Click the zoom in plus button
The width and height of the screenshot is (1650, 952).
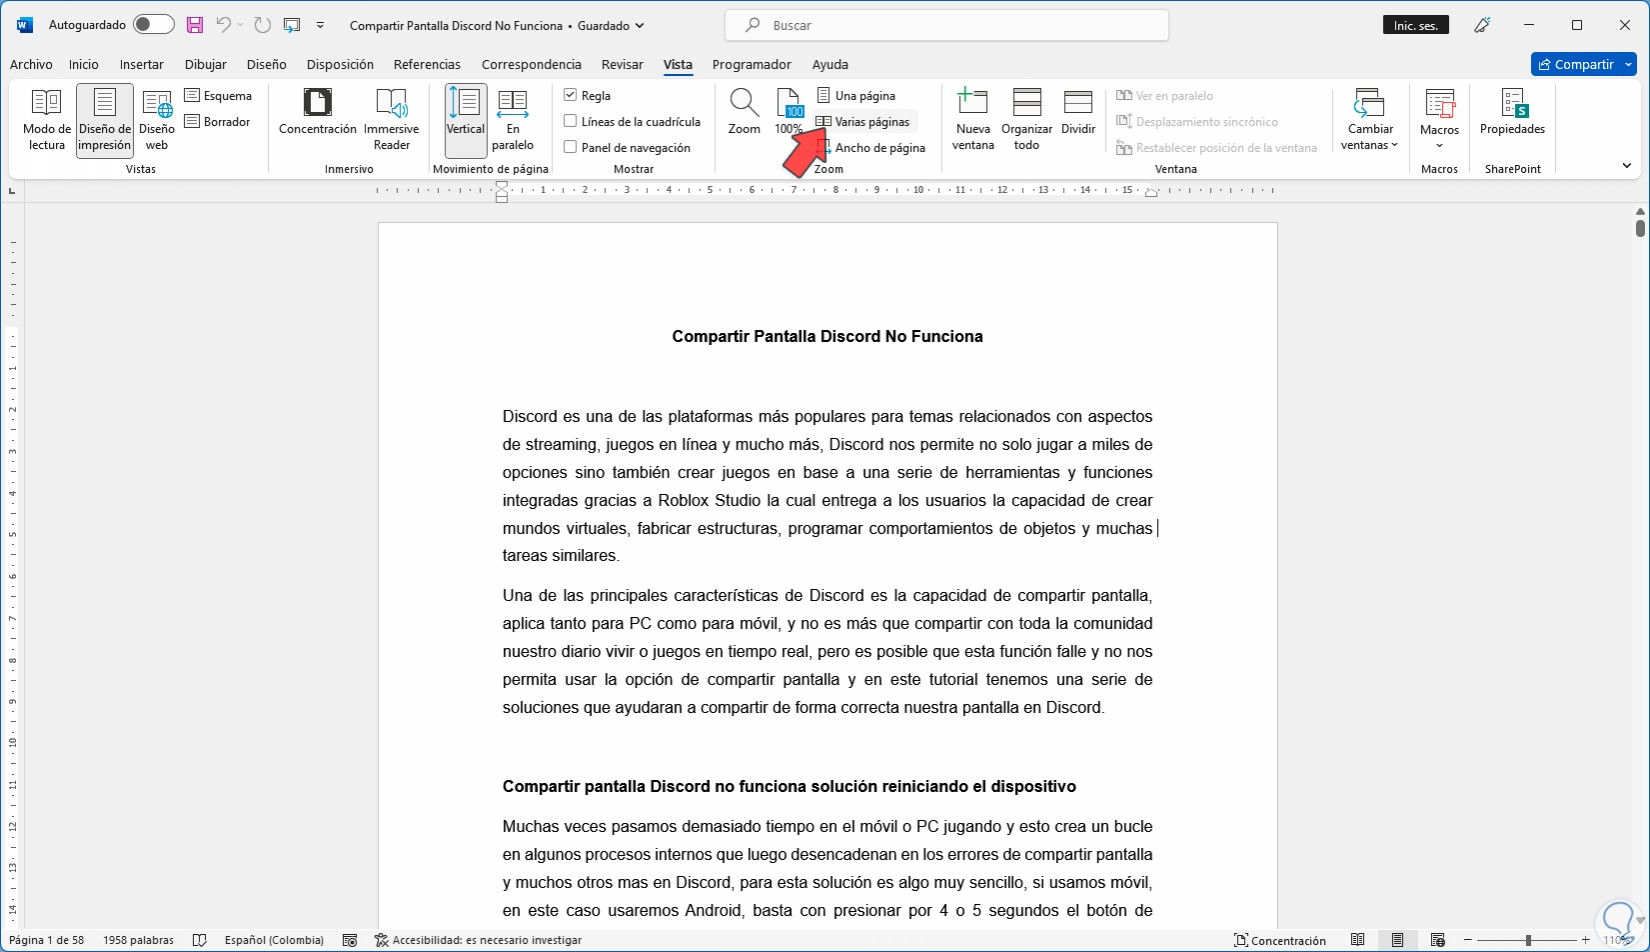[x=1586, y=940]
